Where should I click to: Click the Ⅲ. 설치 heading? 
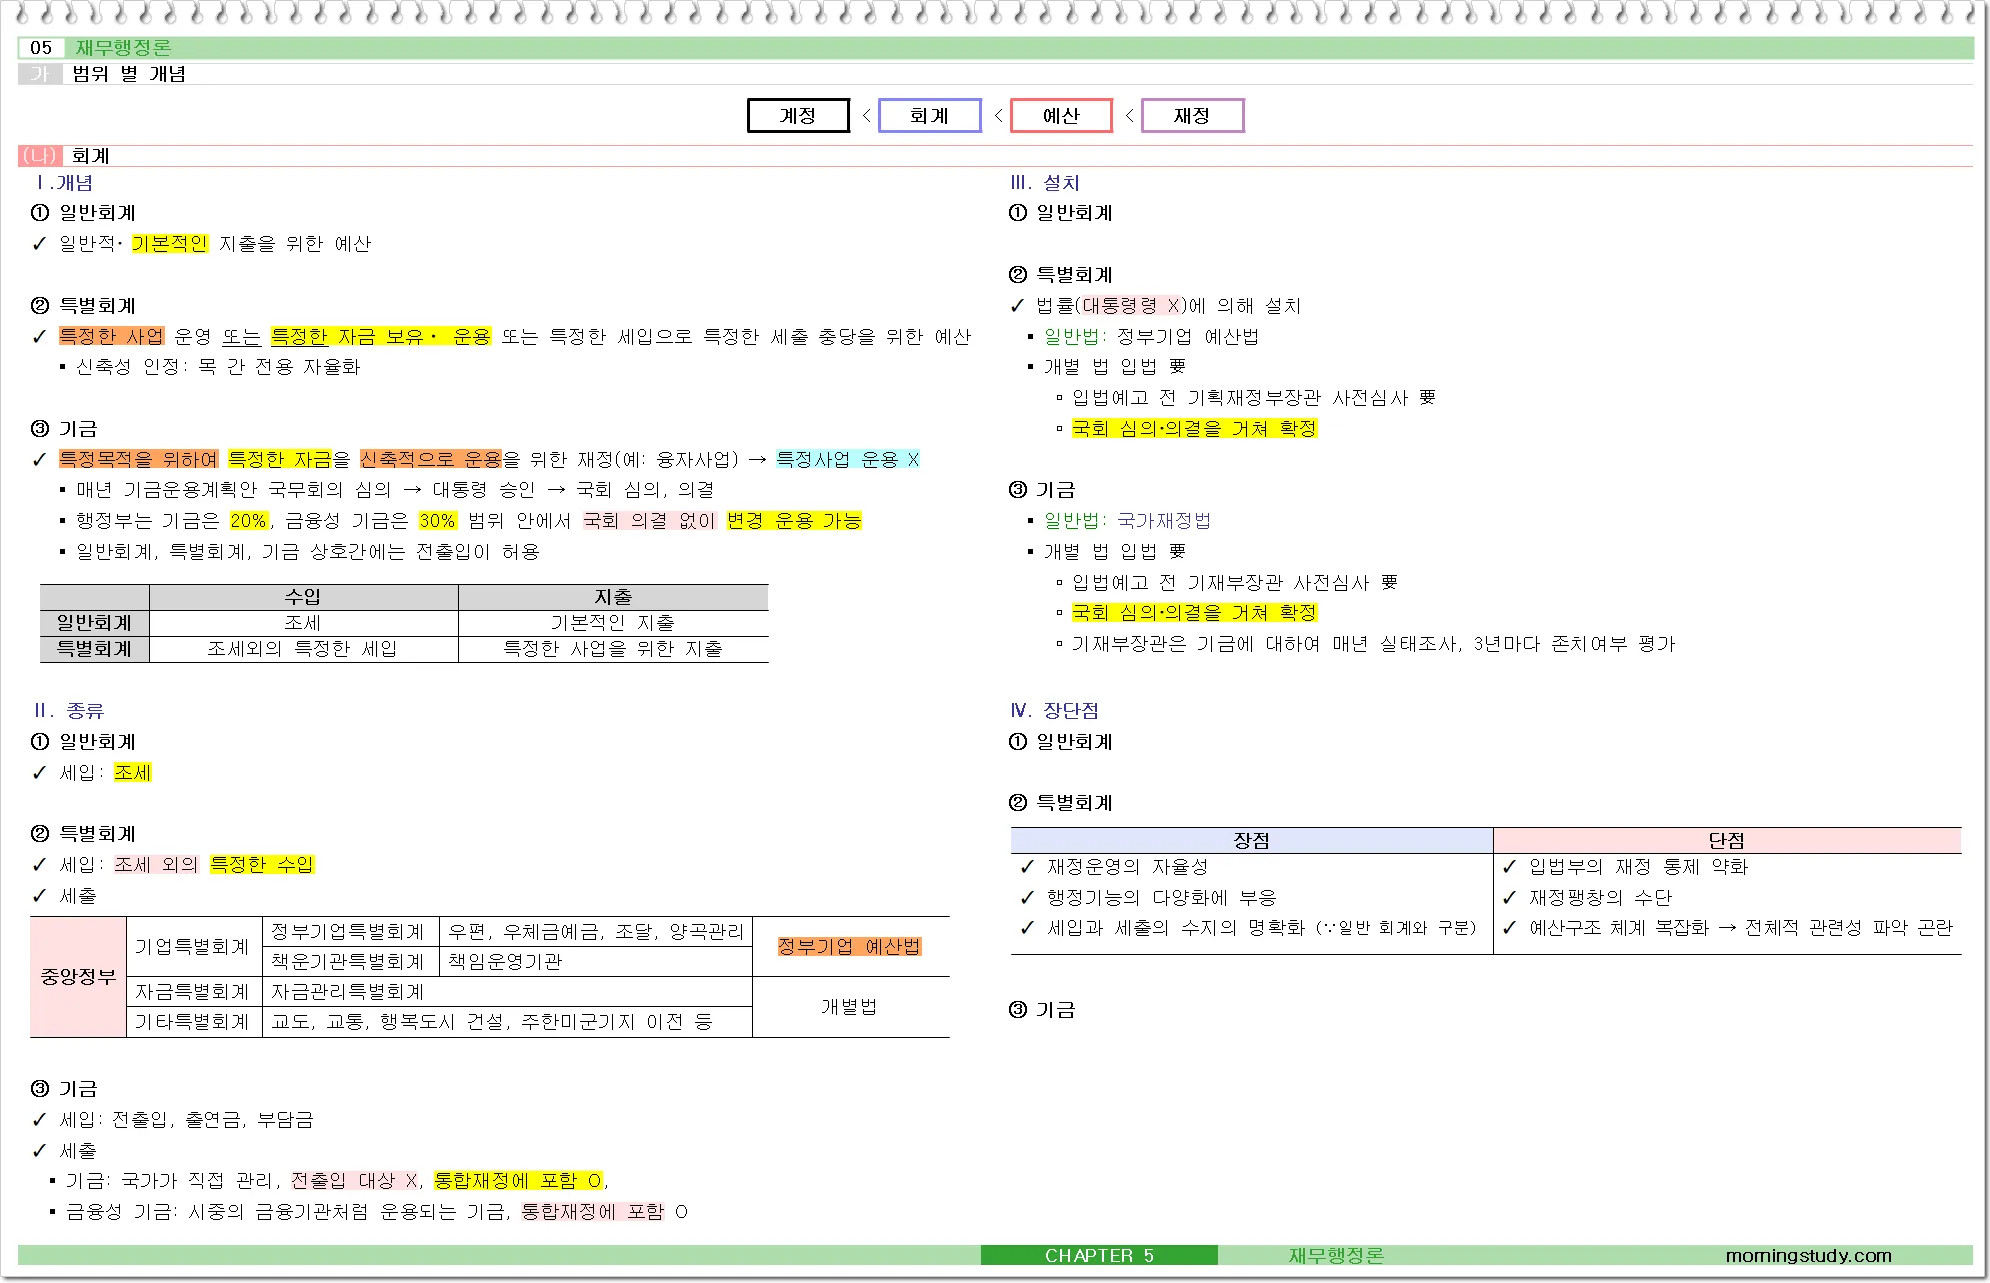click(x=1045, y=183)
